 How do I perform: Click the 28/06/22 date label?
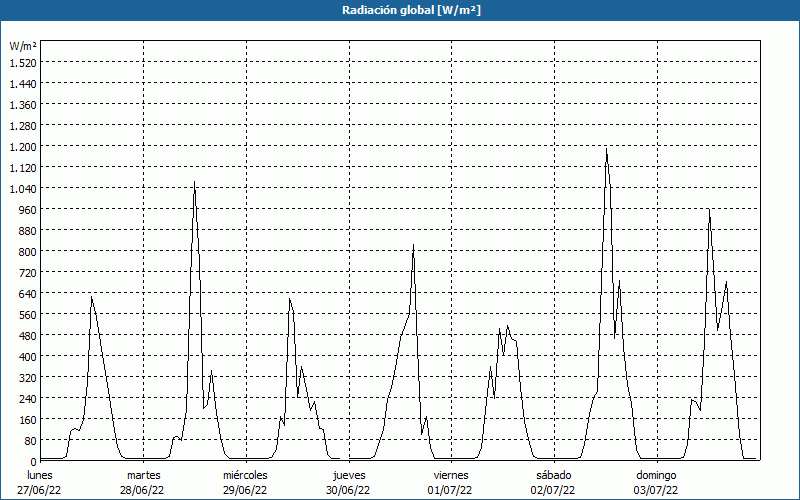pos(142,490)
